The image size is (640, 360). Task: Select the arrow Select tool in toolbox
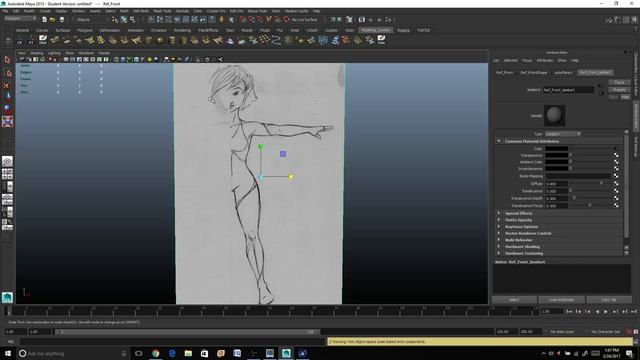(7, 60)
